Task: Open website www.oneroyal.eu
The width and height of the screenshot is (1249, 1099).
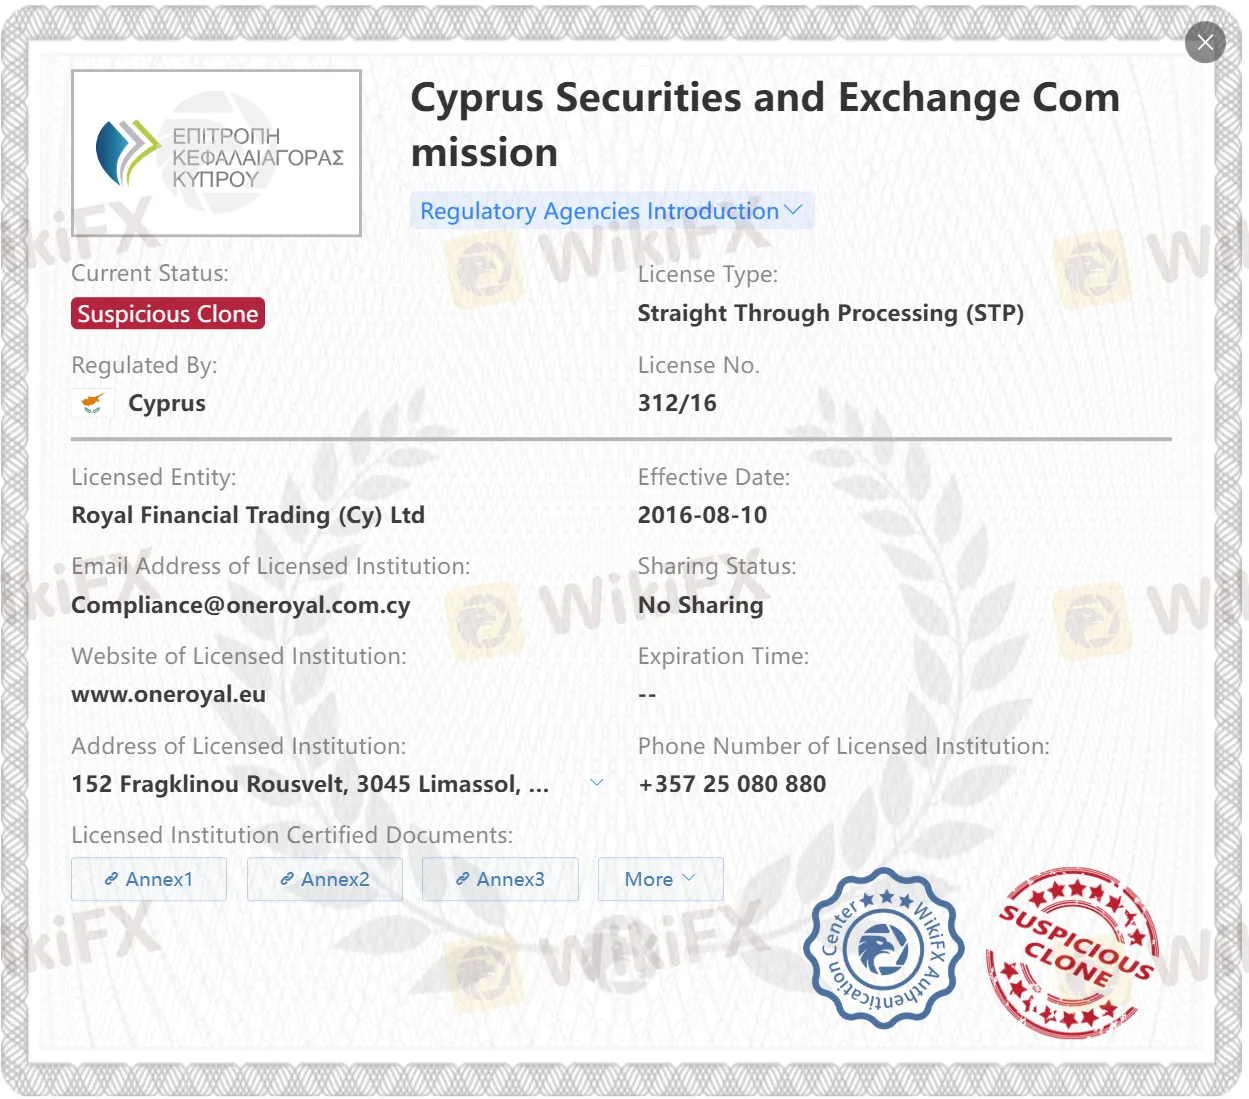Action: [x=167, y=693]
